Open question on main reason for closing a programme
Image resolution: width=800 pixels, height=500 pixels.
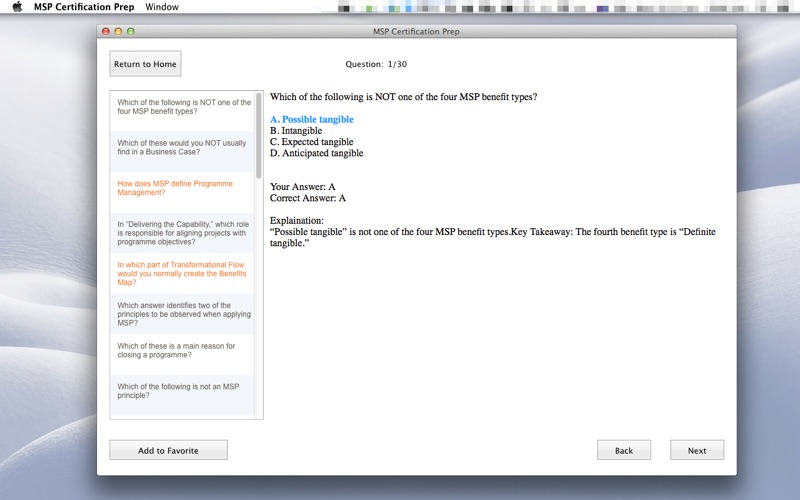(182, 355)
